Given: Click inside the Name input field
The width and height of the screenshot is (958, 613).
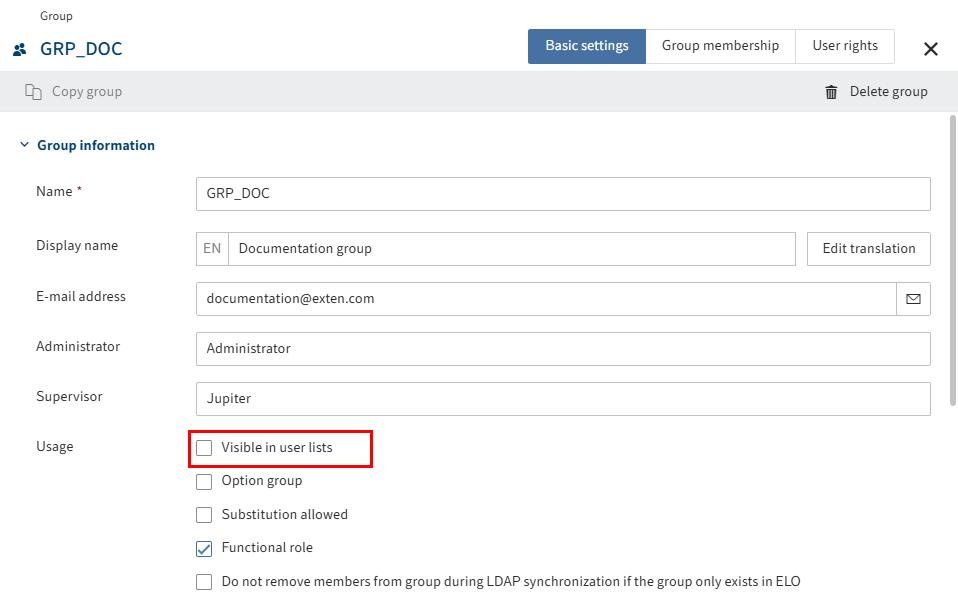Looking at the screenshot, I should pos(562,193).
